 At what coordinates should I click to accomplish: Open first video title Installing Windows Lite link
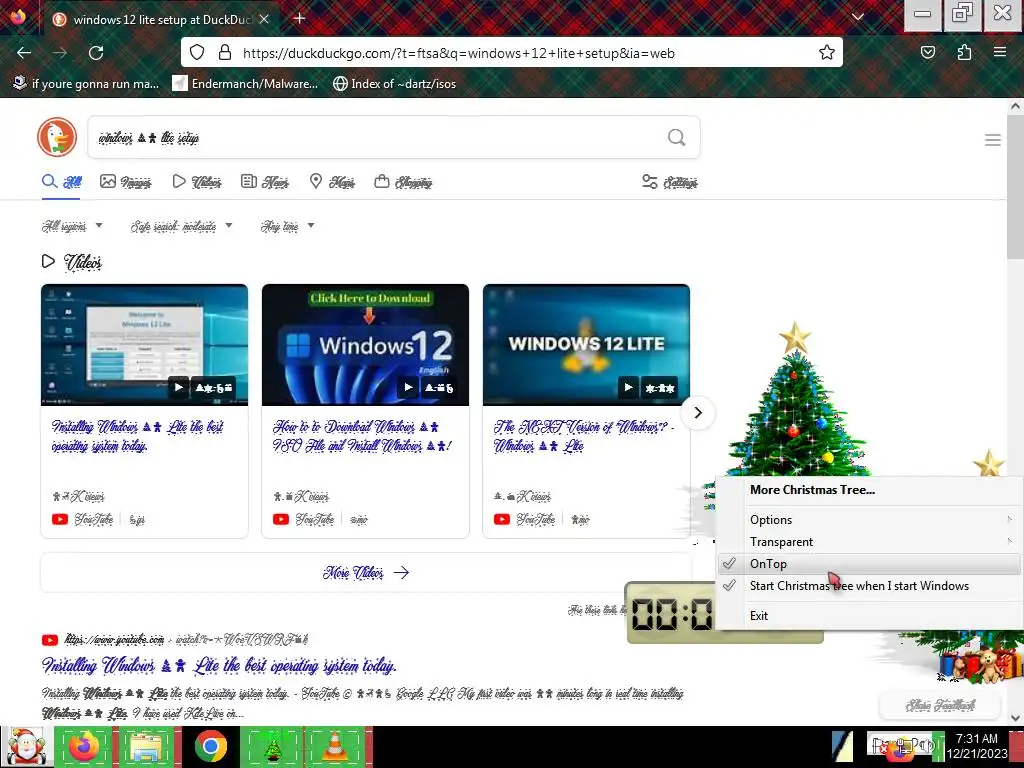click(x=137, y=436)
